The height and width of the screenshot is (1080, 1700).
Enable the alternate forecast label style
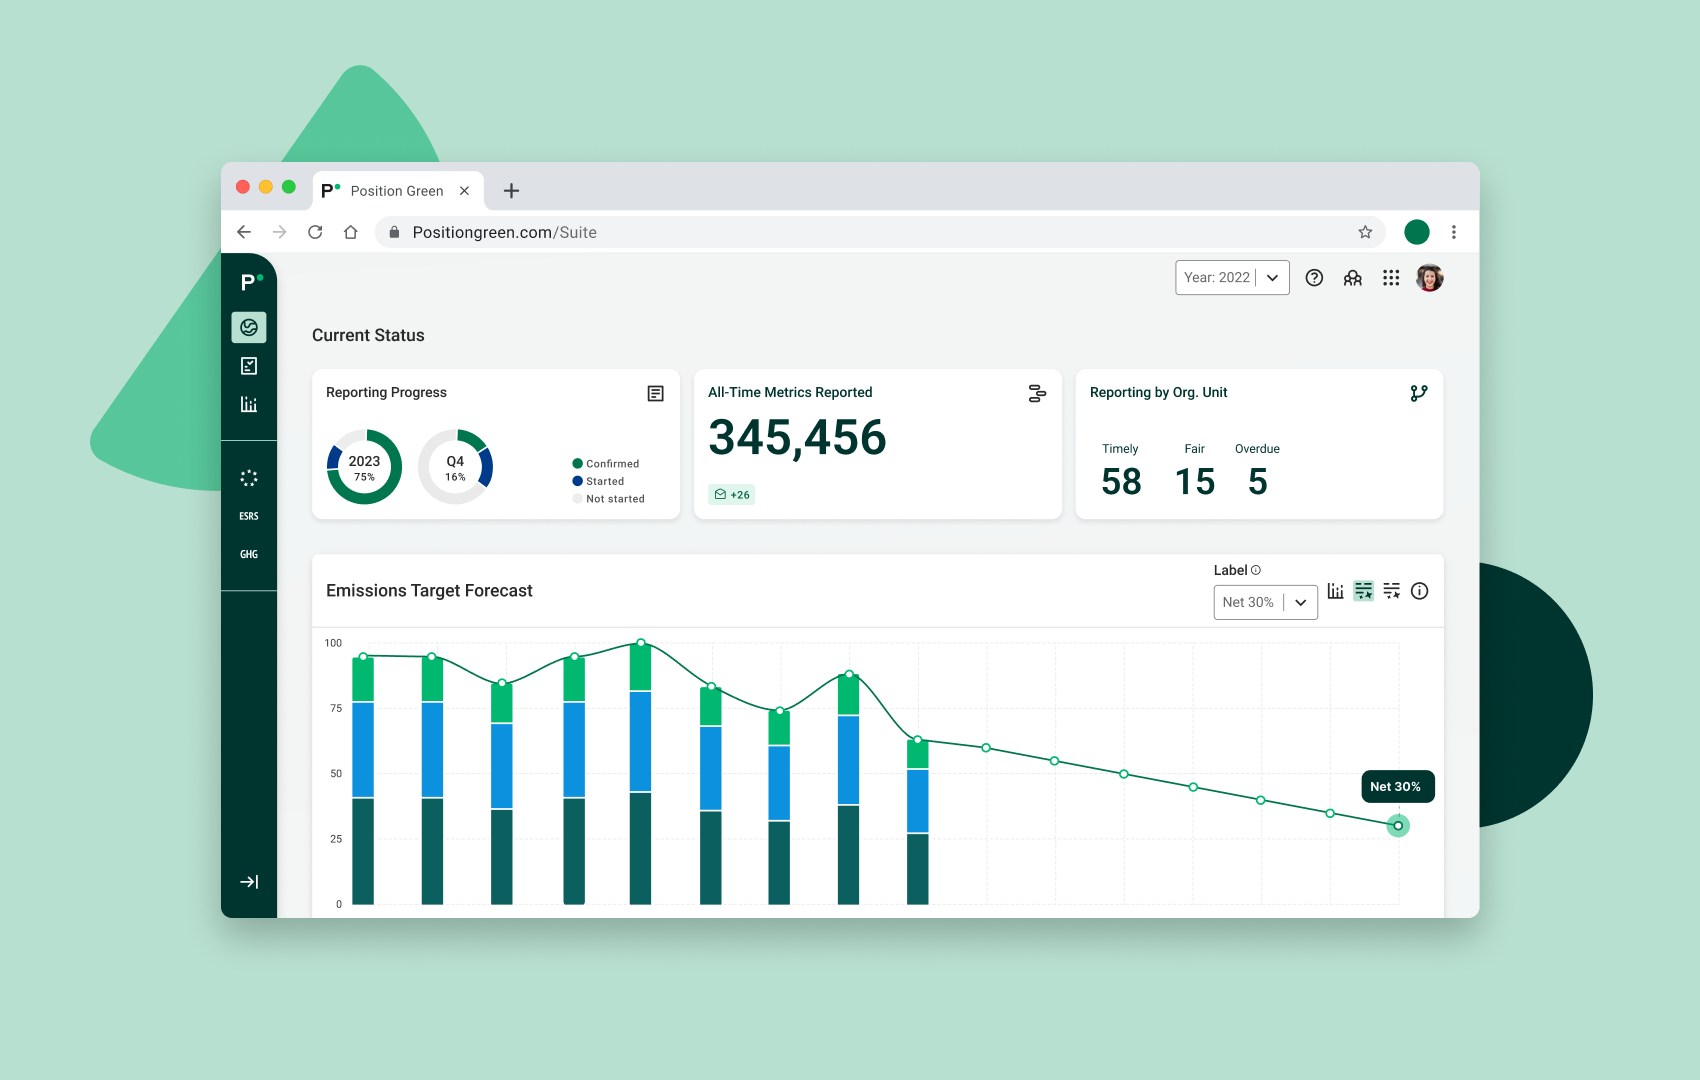point(1391,591)
